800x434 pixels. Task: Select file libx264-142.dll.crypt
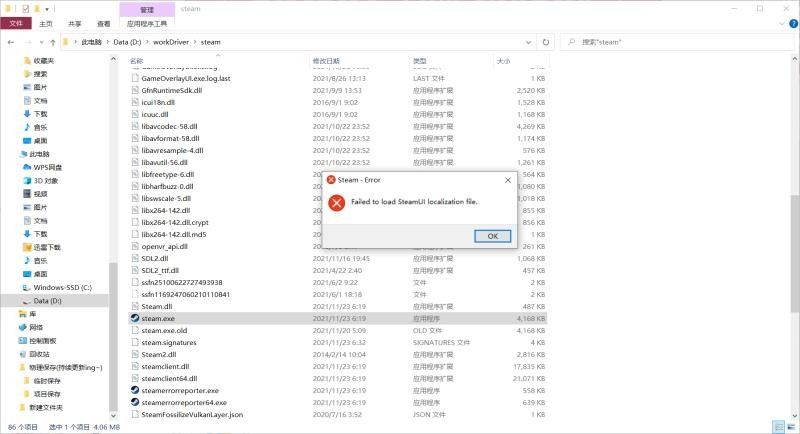[x=175, y=222]
